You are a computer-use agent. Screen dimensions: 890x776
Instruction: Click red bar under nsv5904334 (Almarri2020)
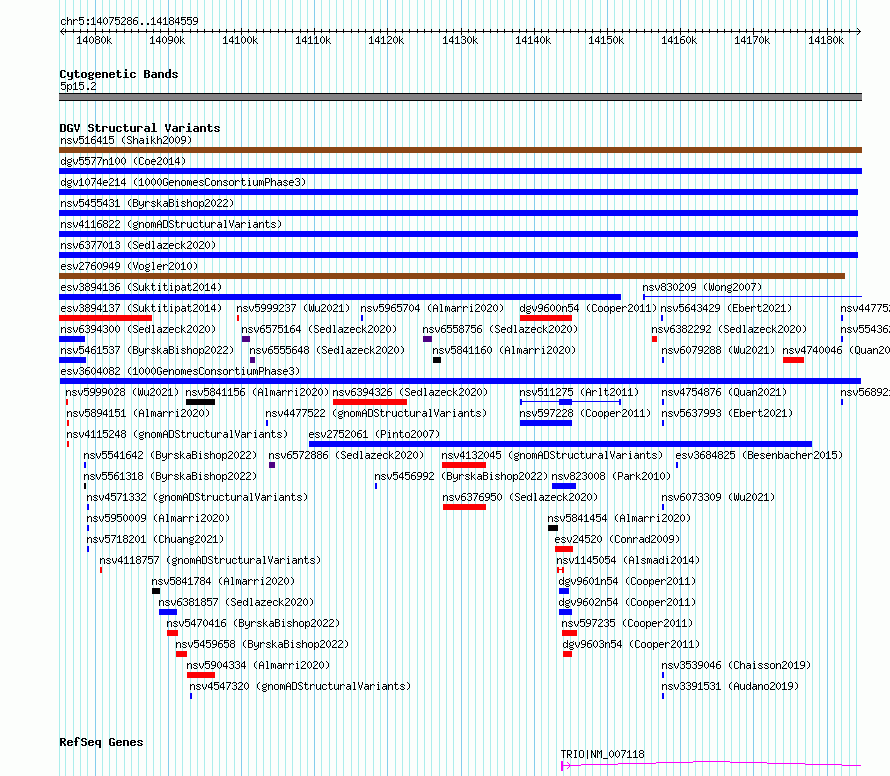pos(201,675)
